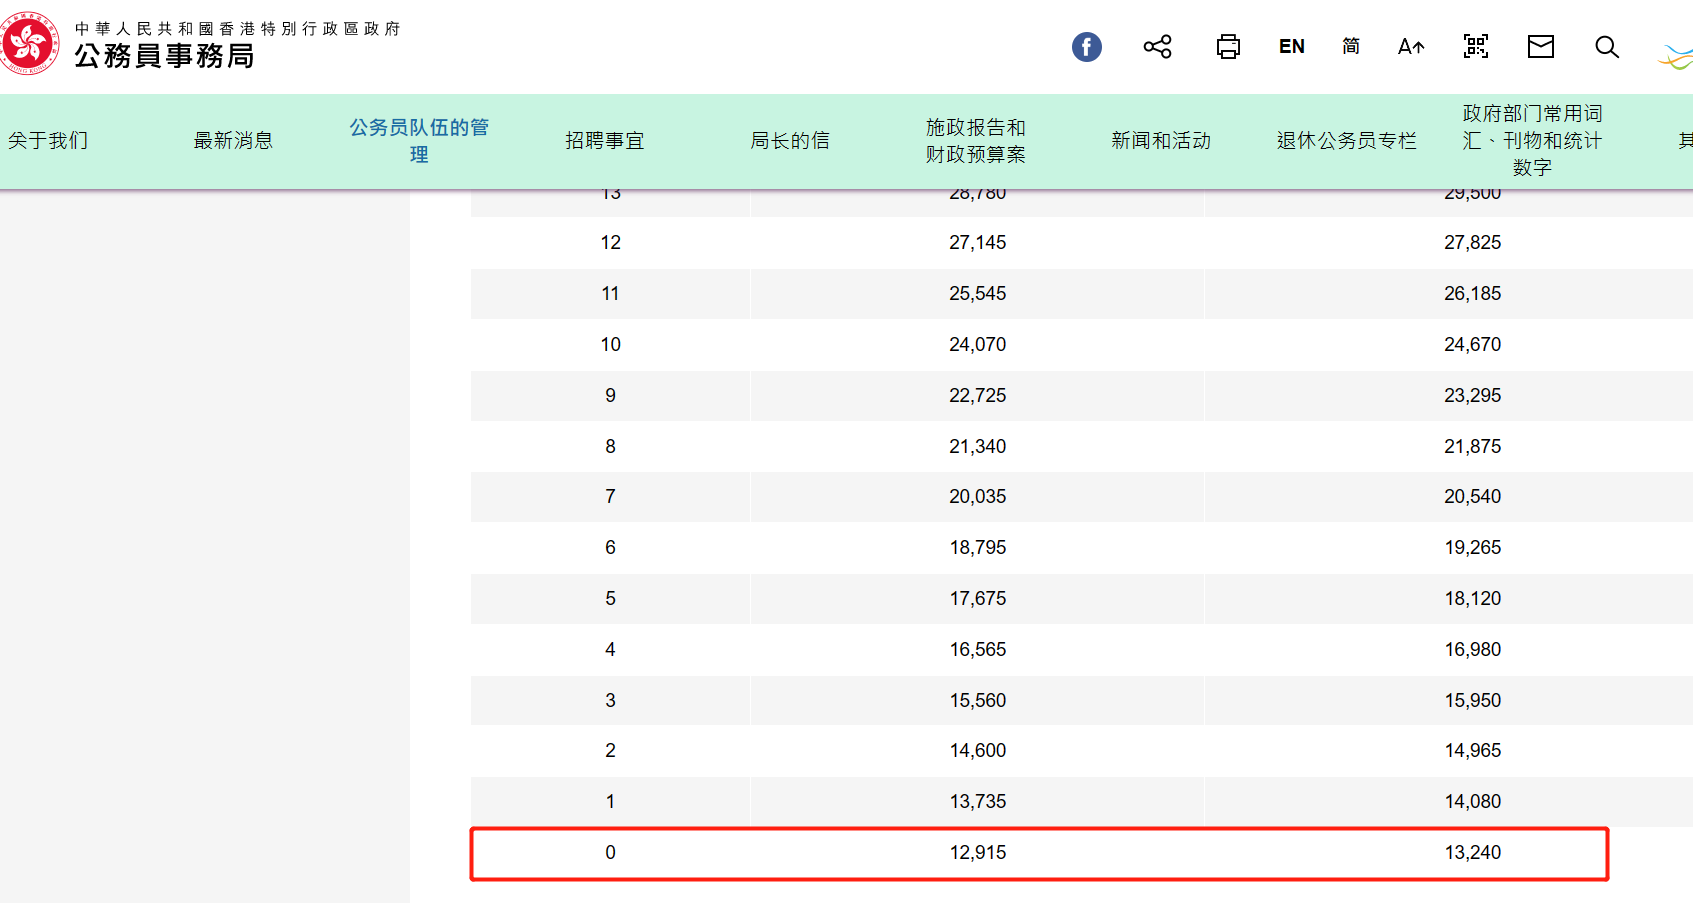1693x903 pixels.
Task: Show the QR code icon
Action: coord(1475,46)
